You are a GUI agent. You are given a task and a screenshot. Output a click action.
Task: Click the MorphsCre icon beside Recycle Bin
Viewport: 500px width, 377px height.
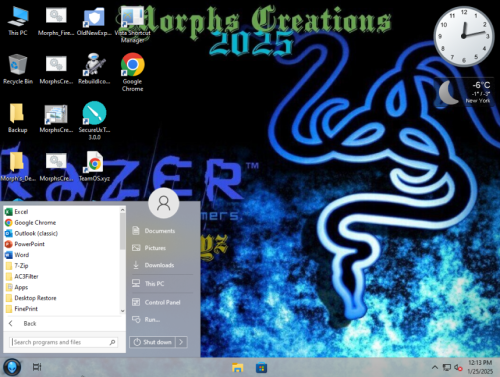click(x=56, y=69)
